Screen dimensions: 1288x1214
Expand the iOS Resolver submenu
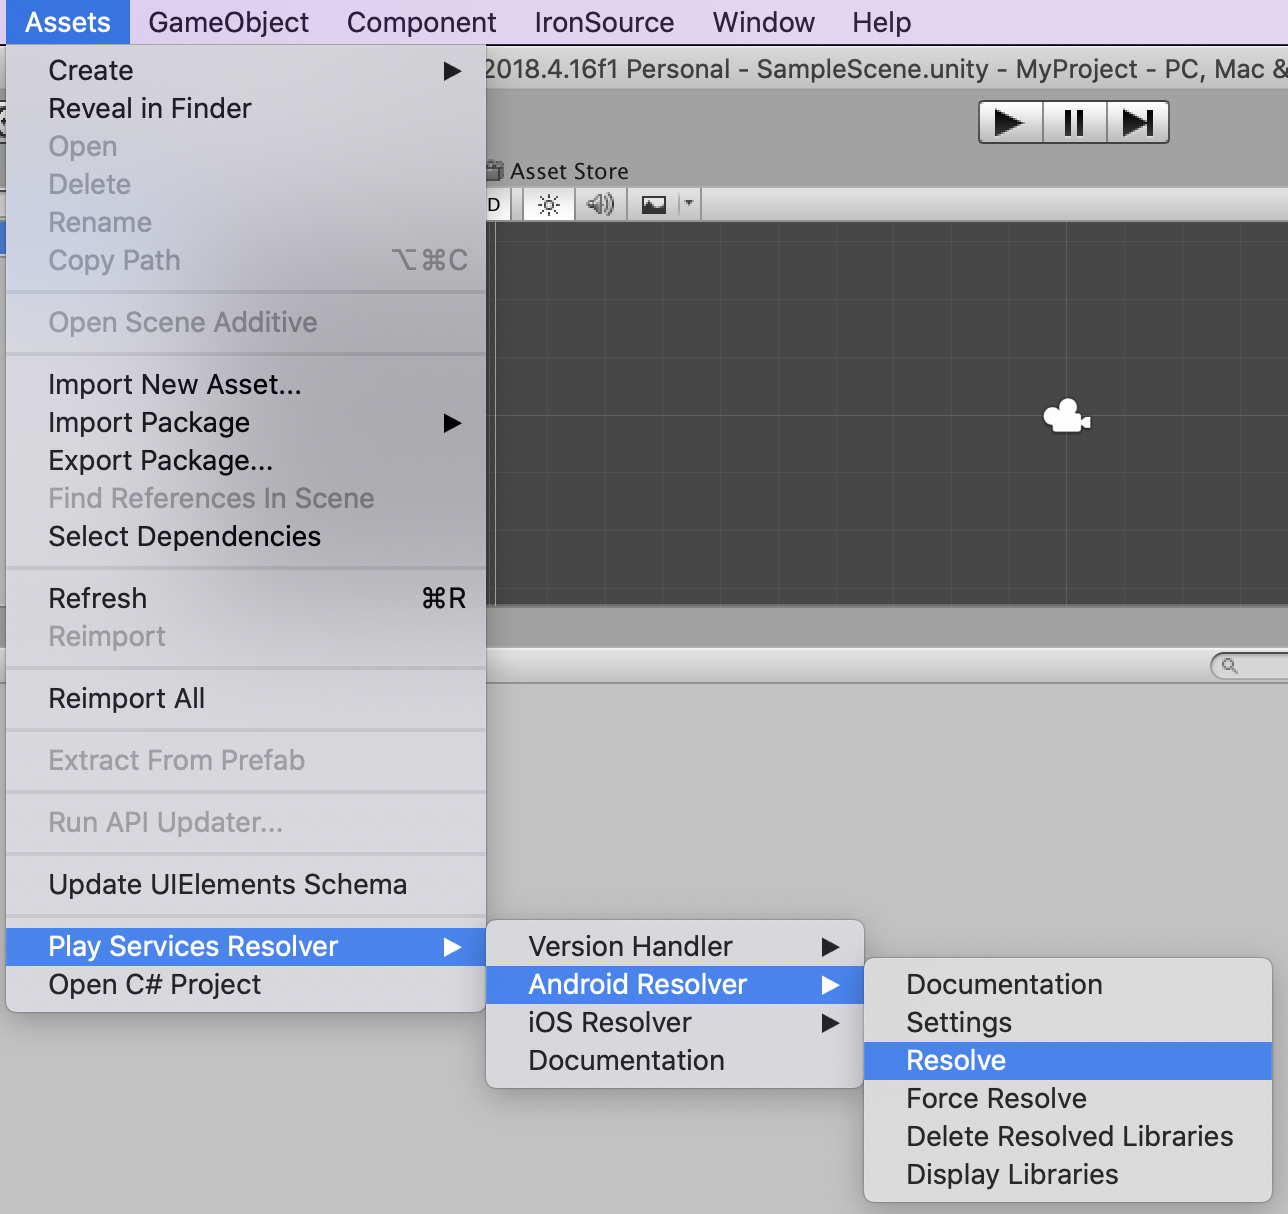(x=609, y=1022)
